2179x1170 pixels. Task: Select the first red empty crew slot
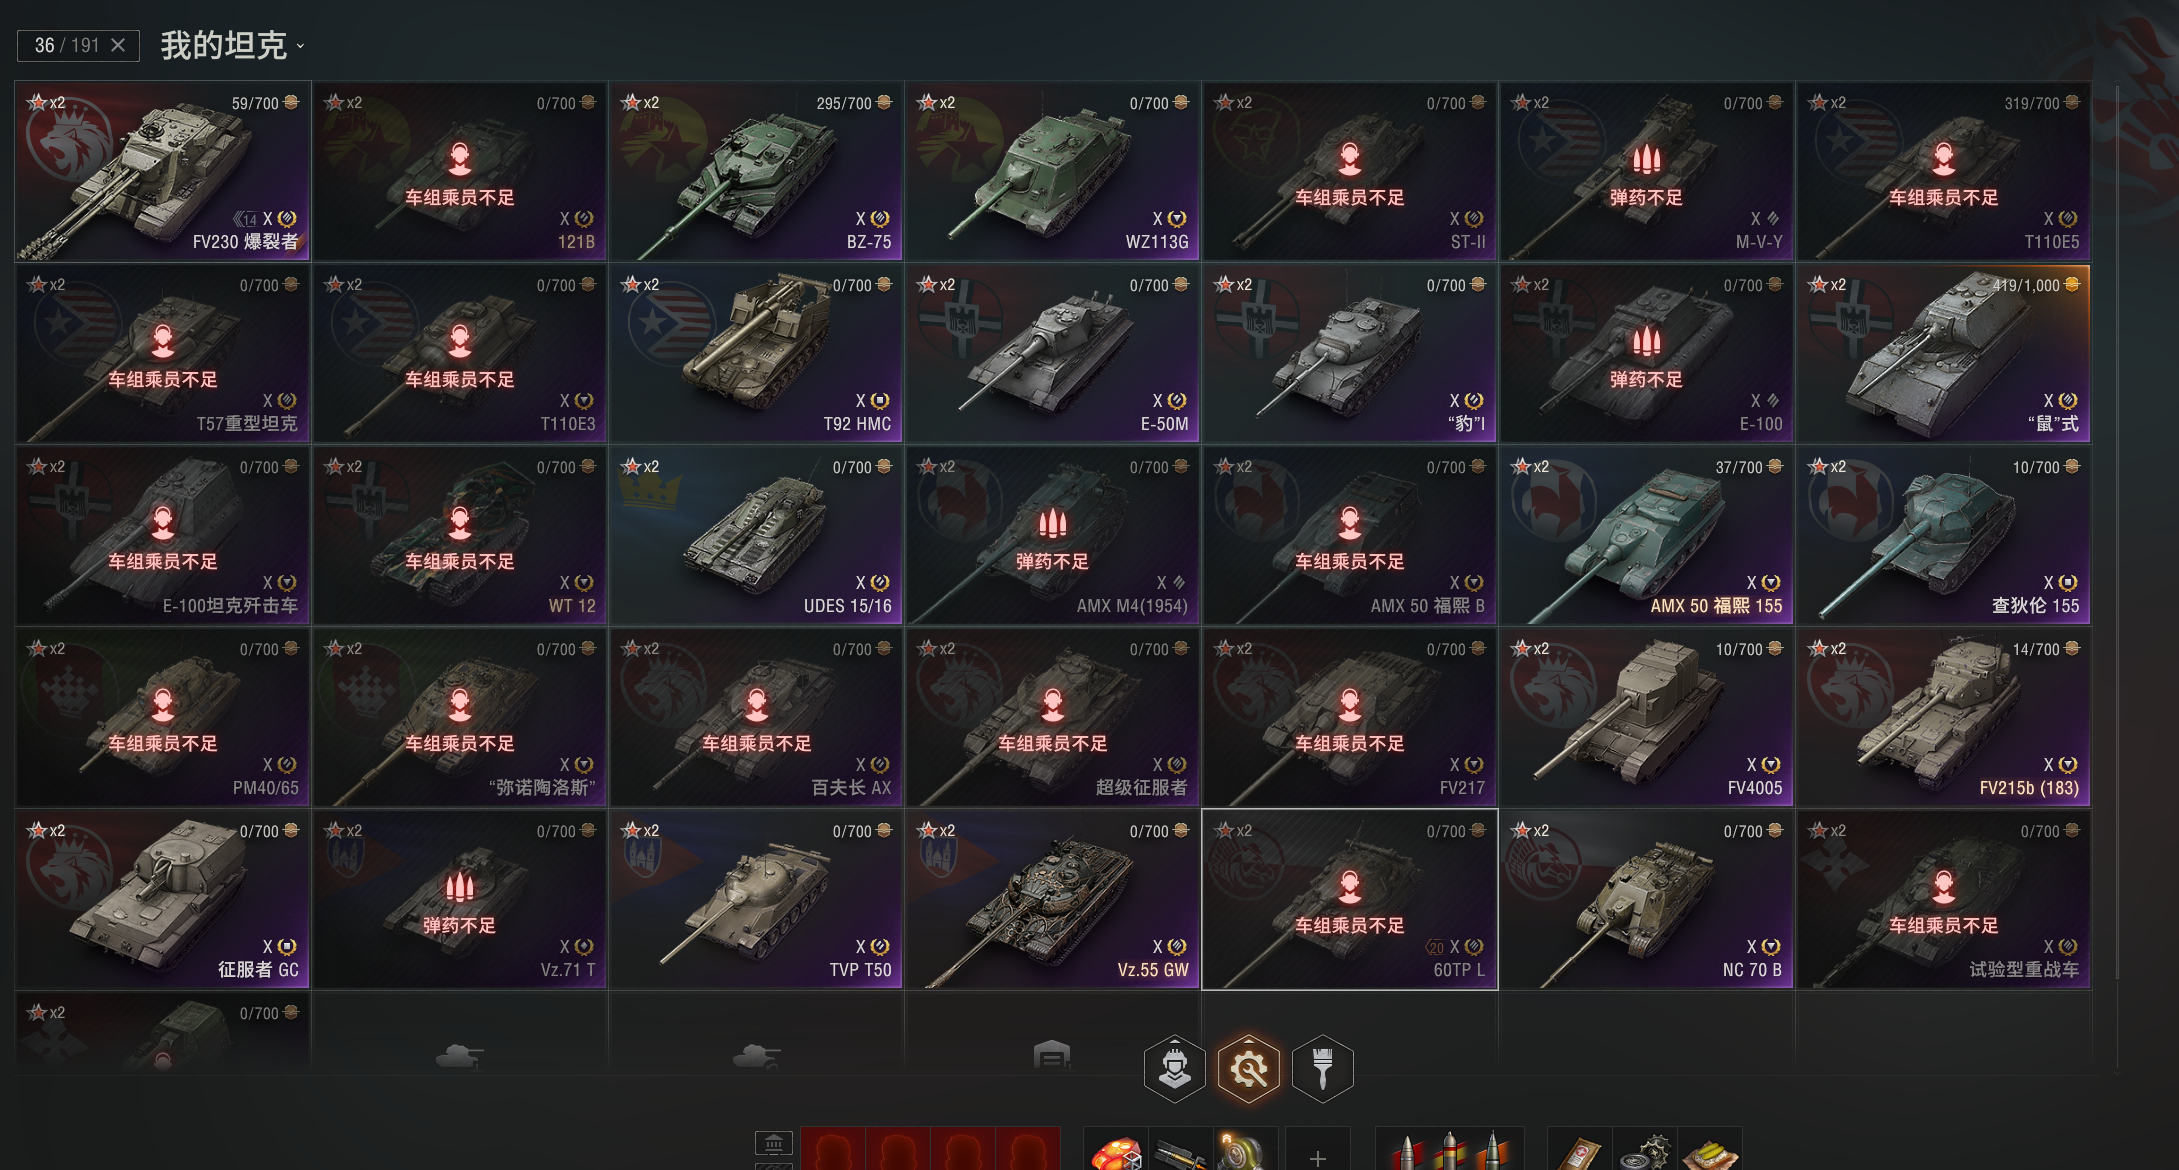coord(833,1150)
